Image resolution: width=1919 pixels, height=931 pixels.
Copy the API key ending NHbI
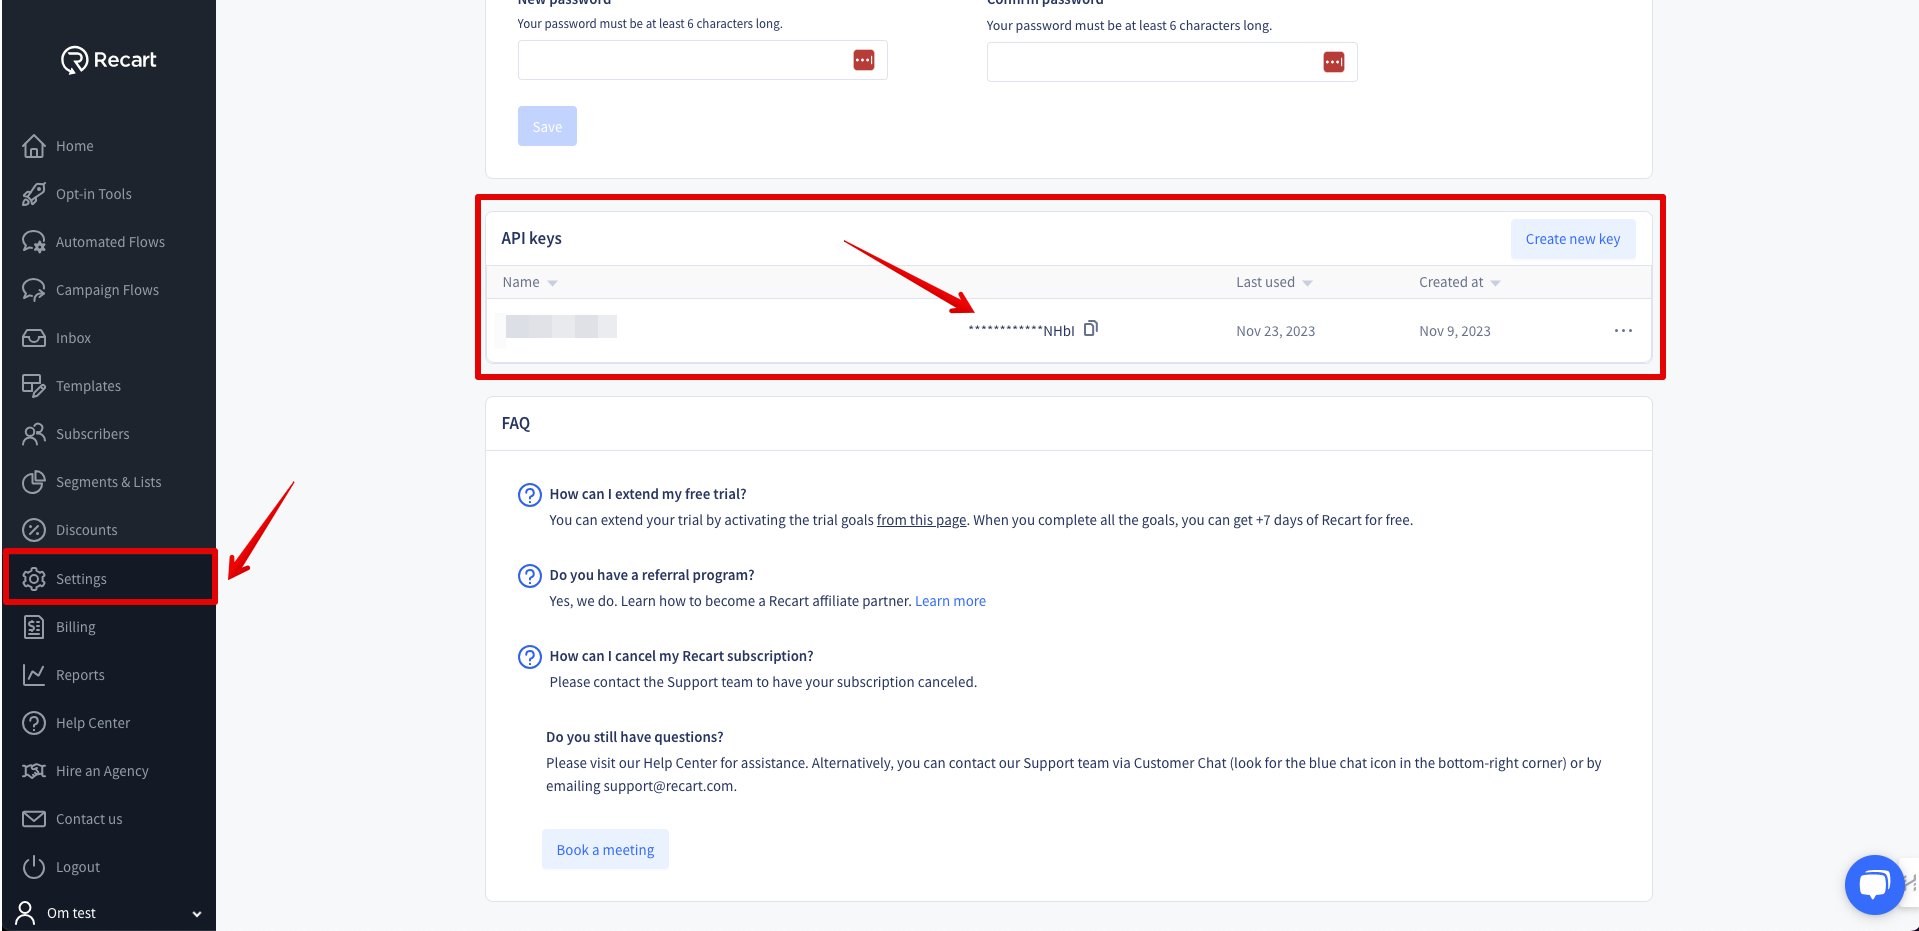click(x=1091, y=328)
